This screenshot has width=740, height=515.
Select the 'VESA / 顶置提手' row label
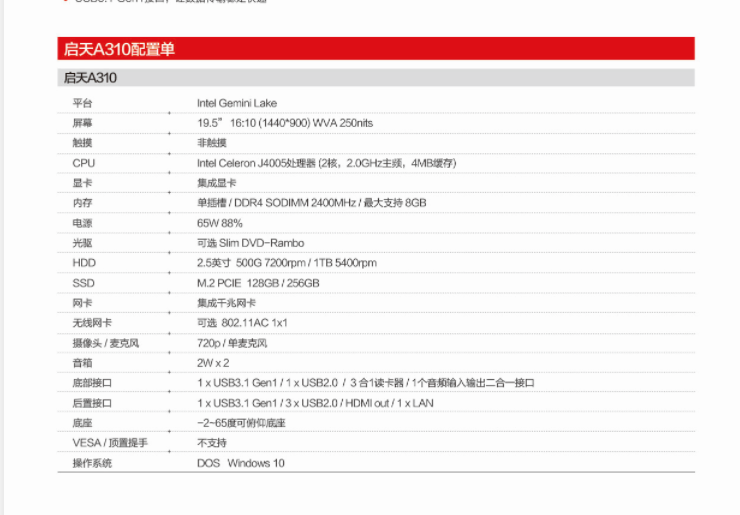tap(110, 443)
